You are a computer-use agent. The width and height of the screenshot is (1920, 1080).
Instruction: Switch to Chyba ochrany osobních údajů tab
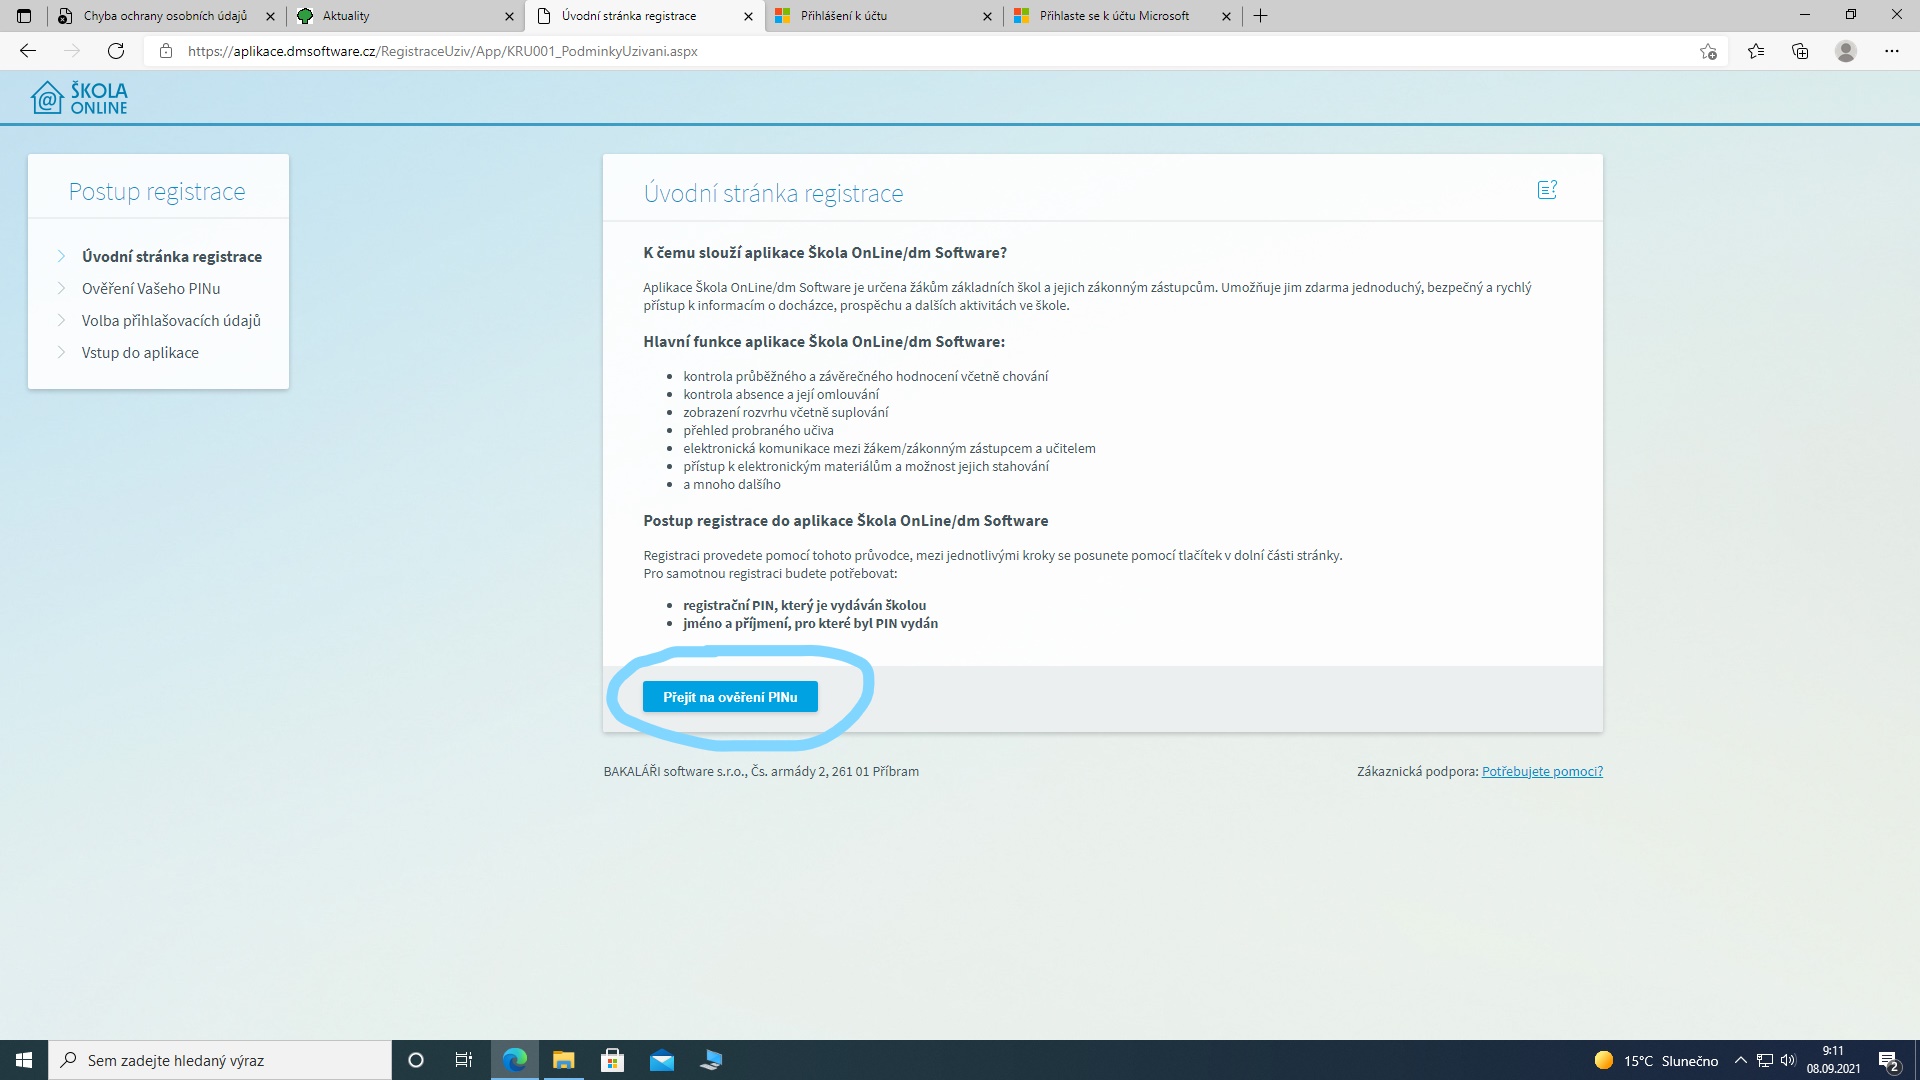(165, 16)
